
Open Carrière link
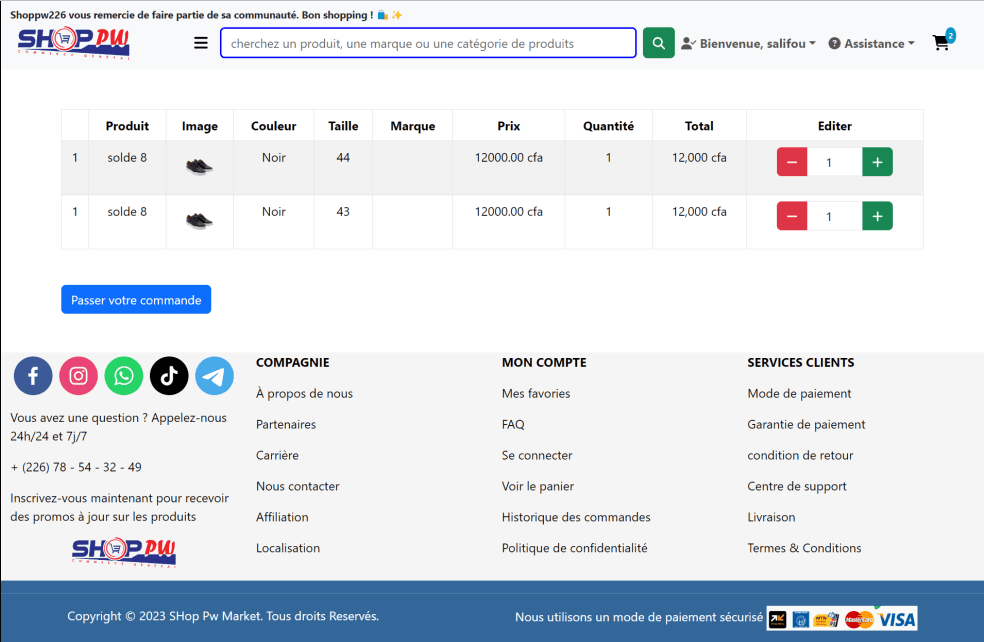[x=277, y=455]
